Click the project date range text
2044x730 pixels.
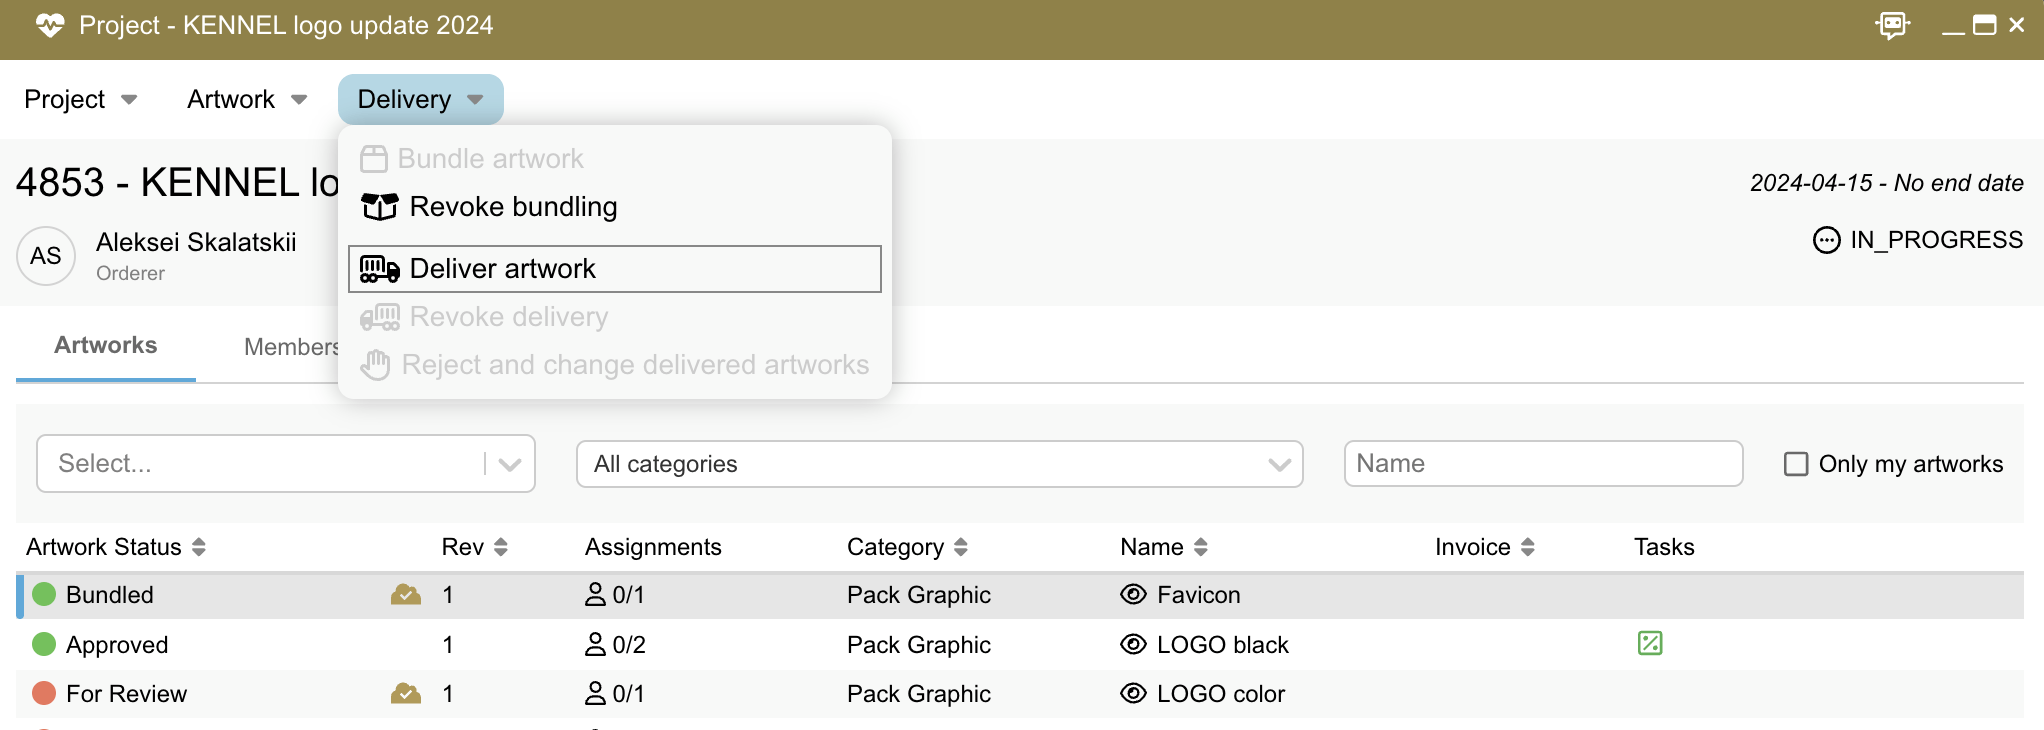[x=1887, y=183]
